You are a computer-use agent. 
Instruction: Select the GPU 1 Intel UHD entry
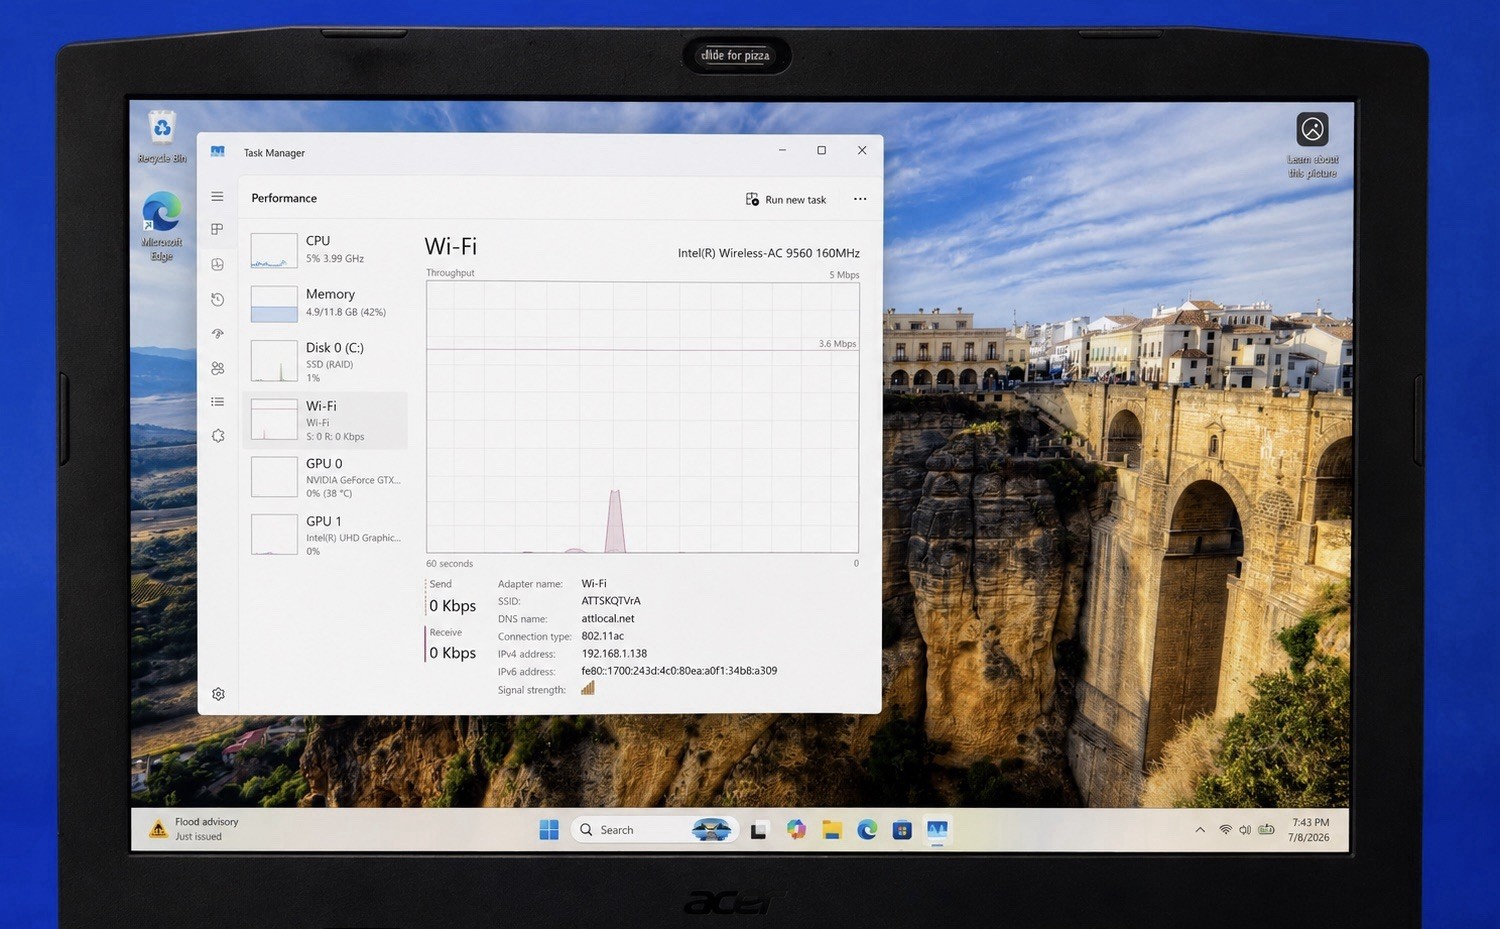click(325, 535)
